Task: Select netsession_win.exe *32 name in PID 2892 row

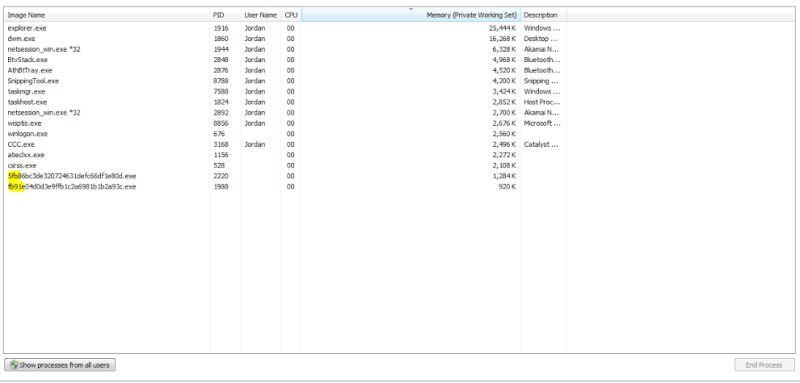Action: (44, 113)
